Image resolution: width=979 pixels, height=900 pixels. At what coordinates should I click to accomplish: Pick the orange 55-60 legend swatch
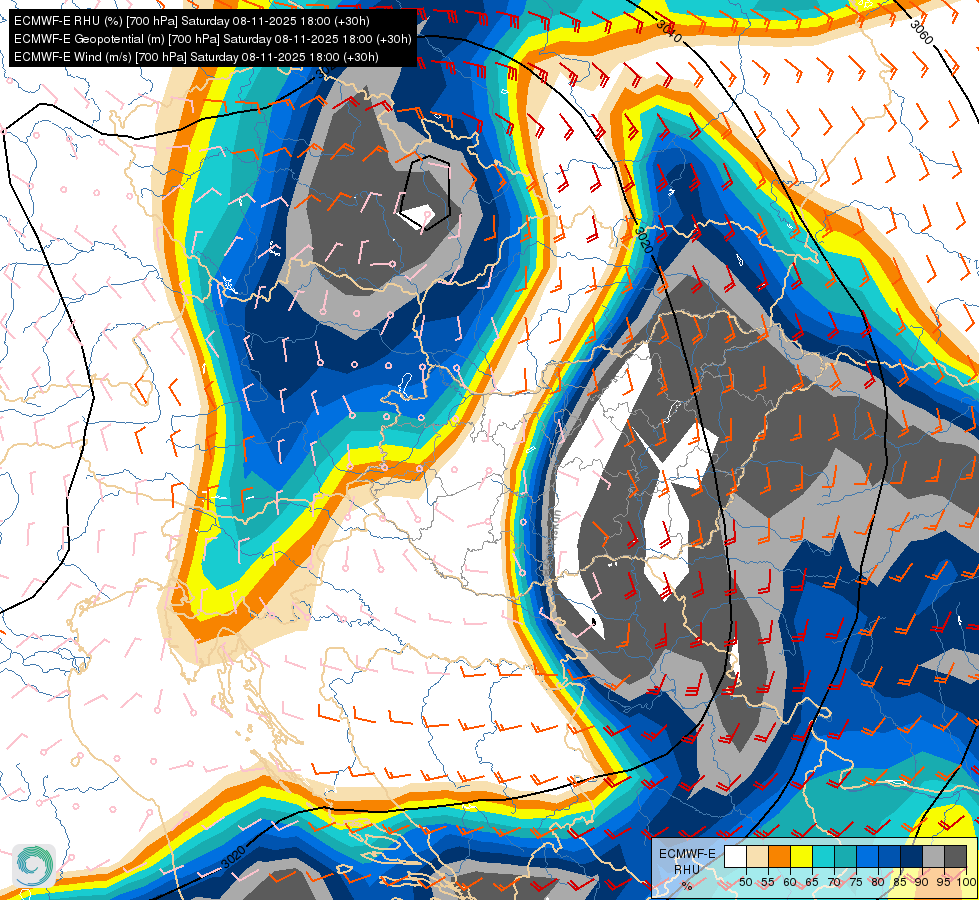point(779,856)
